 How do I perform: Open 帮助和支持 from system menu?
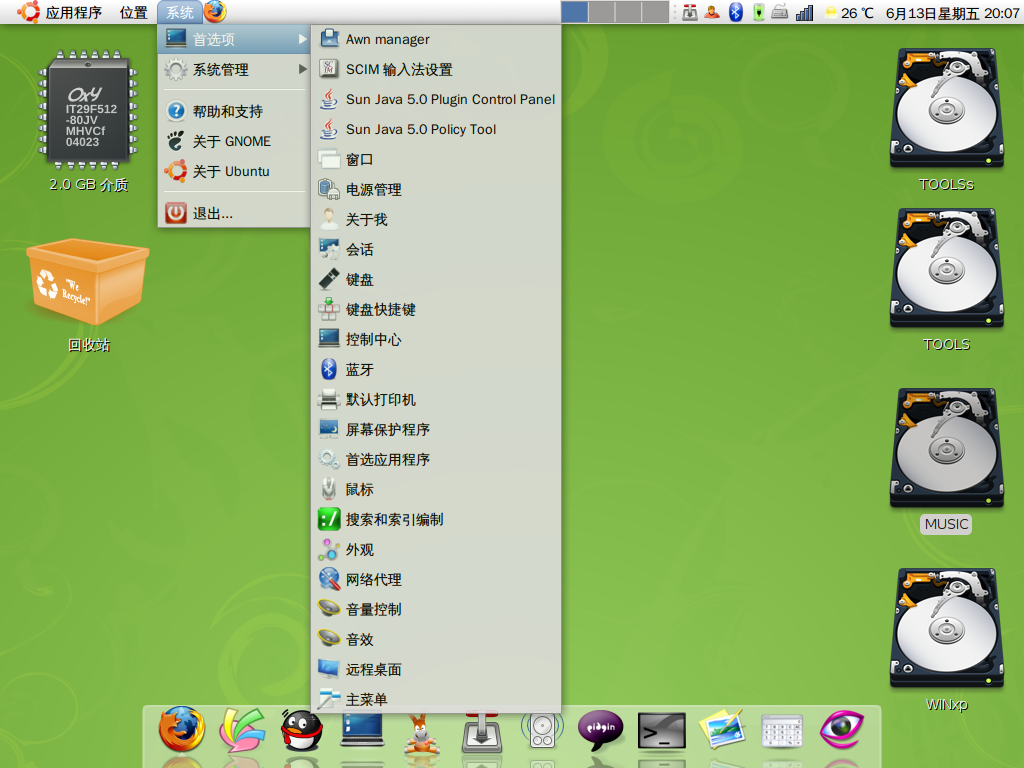click(234, 111)
